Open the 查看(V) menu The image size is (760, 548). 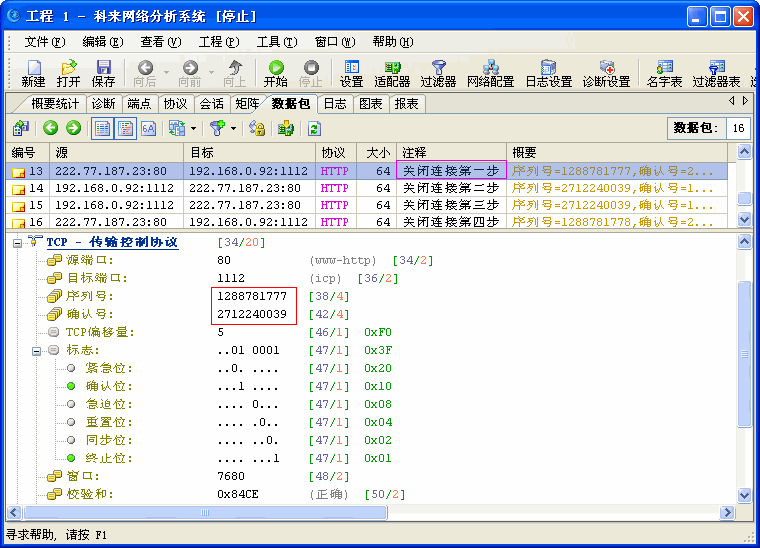click(x=160, y=42)
